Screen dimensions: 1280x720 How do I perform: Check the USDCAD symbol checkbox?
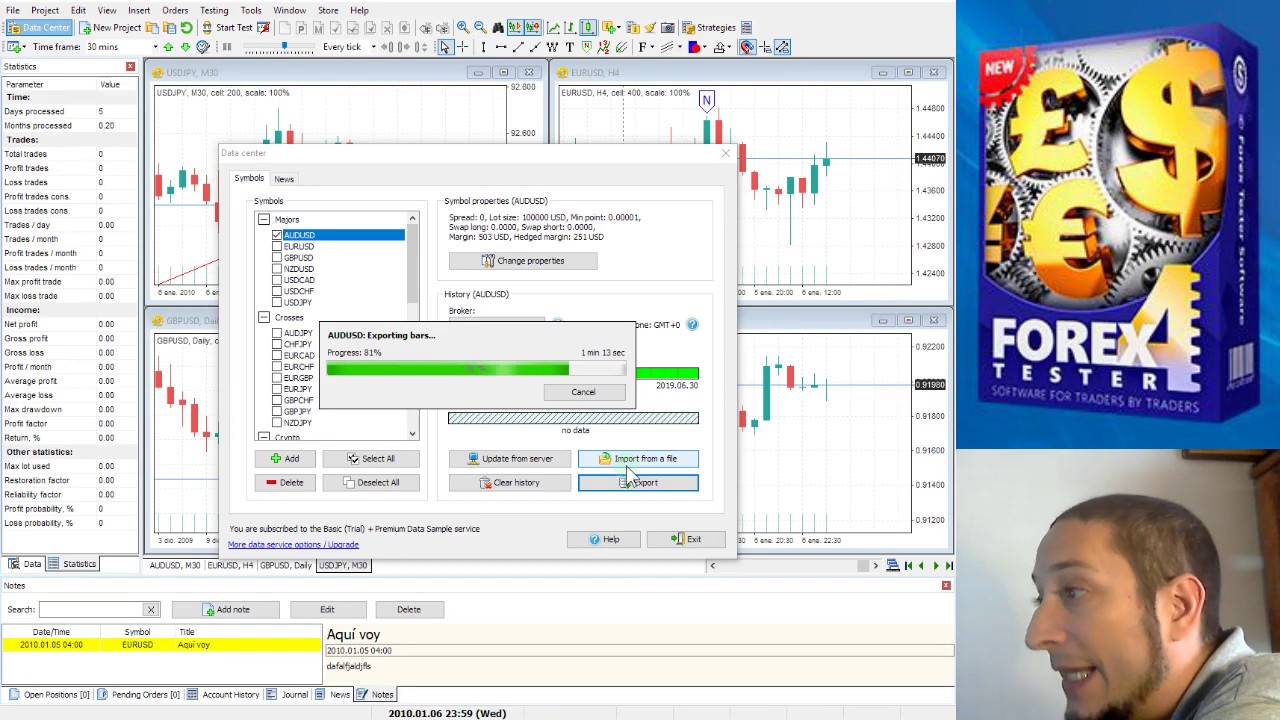click(277, 280)
